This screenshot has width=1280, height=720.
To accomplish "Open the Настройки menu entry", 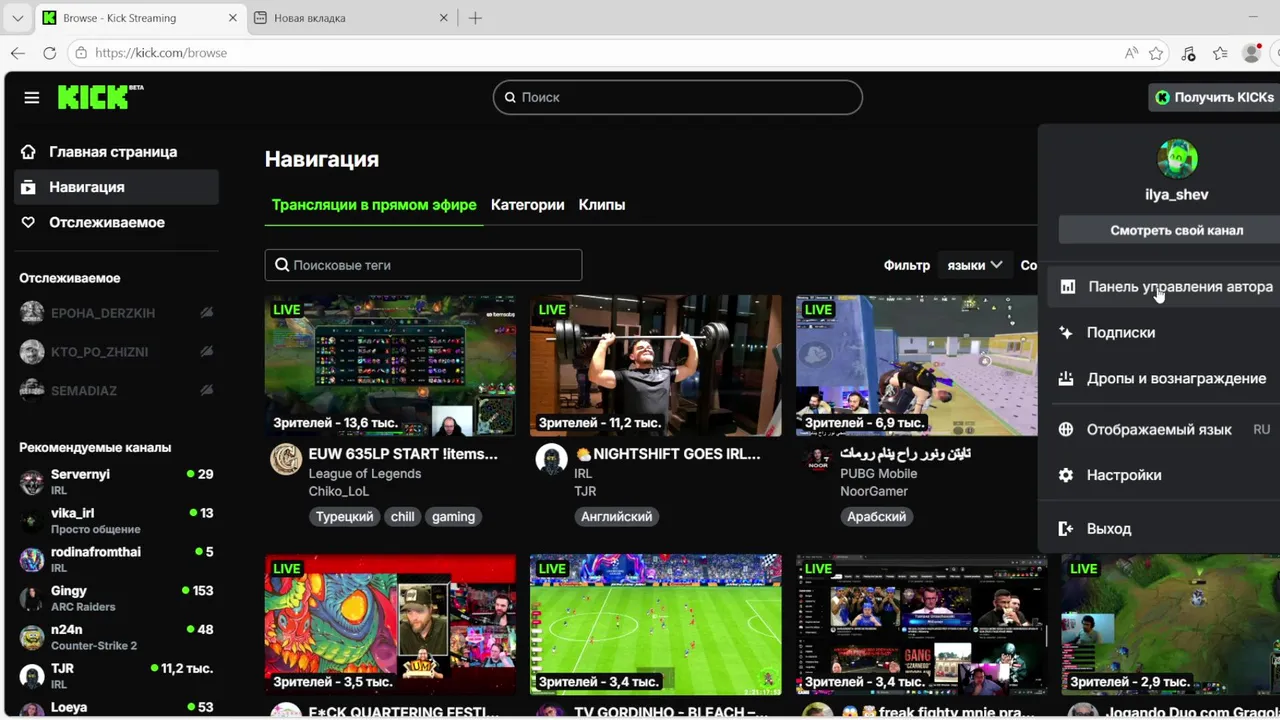I will [x=1164, y=475].
